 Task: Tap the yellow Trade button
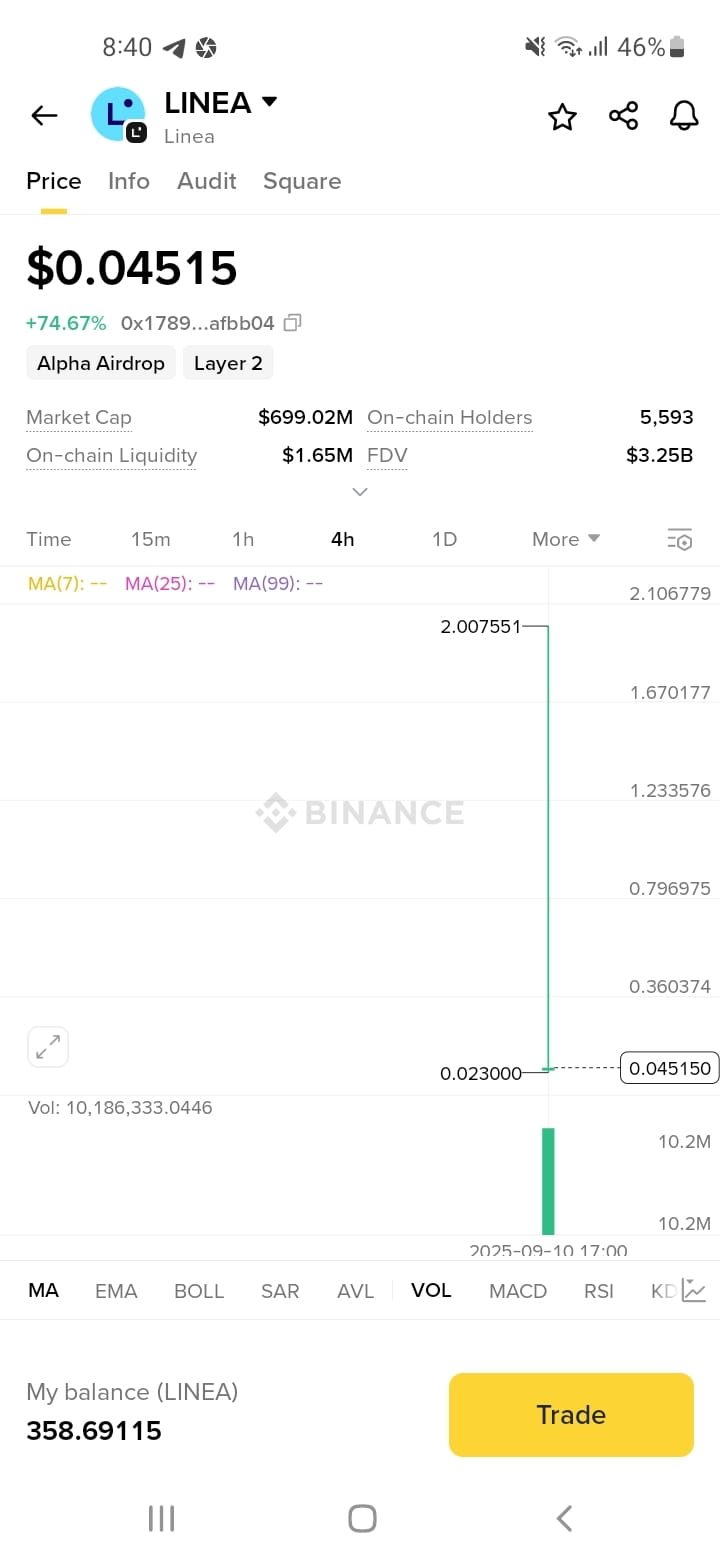[x=571, y=1414]
